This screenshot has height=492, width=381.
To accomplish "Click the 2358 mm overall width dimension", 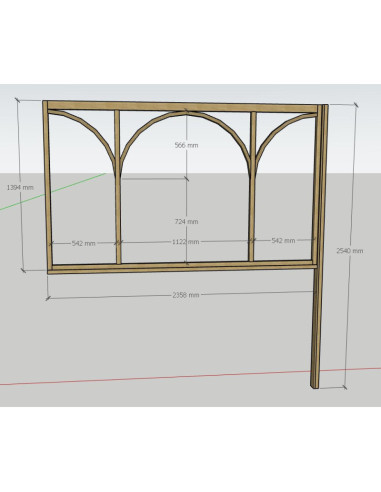I will coord(186,295).
